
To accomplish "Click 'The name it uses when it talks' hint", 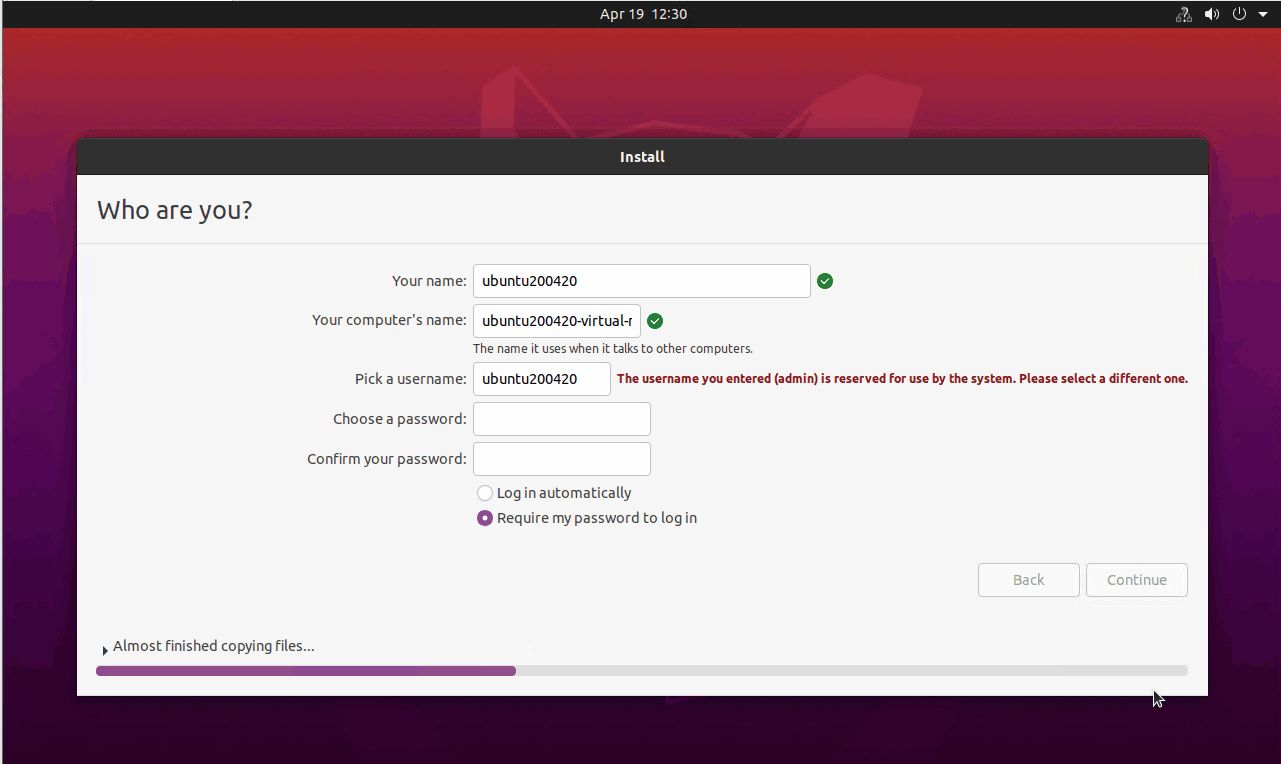I will tap(613, 349).
